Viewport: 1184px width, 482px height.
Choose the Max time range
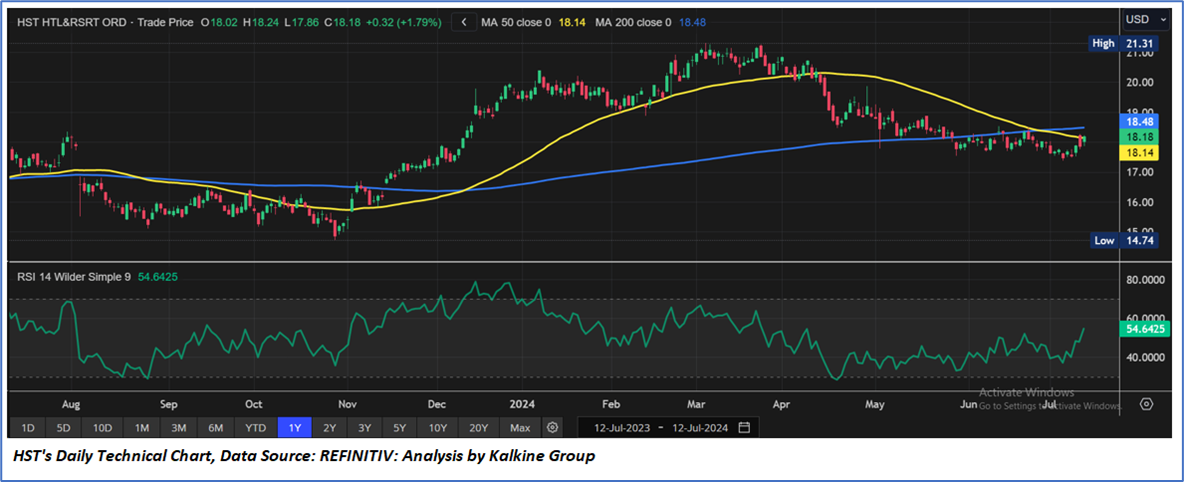520,428
